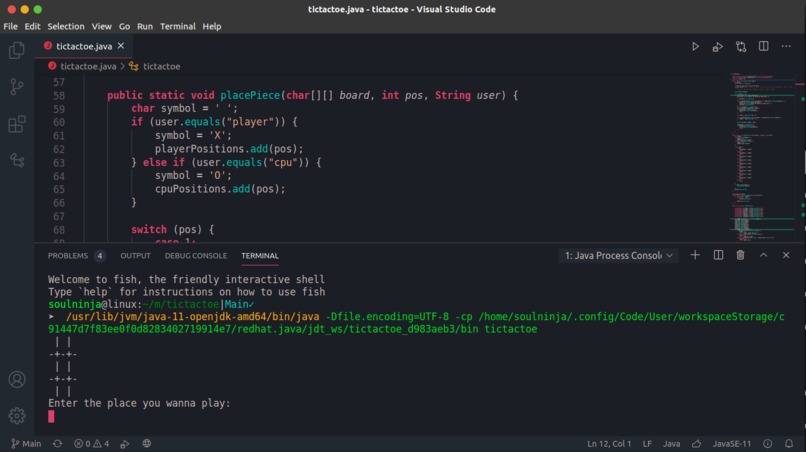
Task: Click 'Enter the place you wanna play:' text
Action: 139,403
